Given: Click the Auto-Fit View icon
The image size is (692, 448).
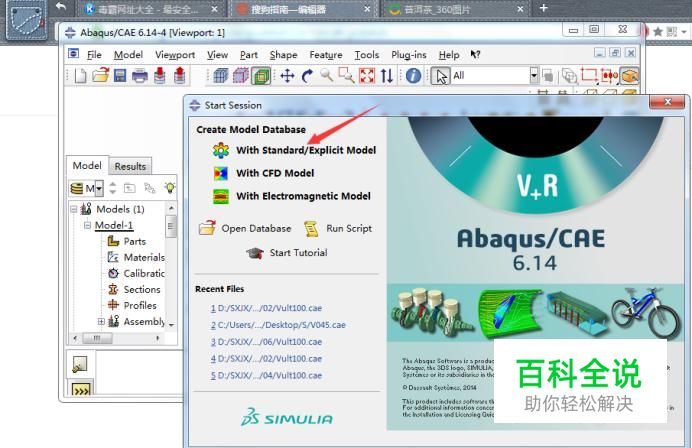Looking at the screenshot, I should 367,76.
